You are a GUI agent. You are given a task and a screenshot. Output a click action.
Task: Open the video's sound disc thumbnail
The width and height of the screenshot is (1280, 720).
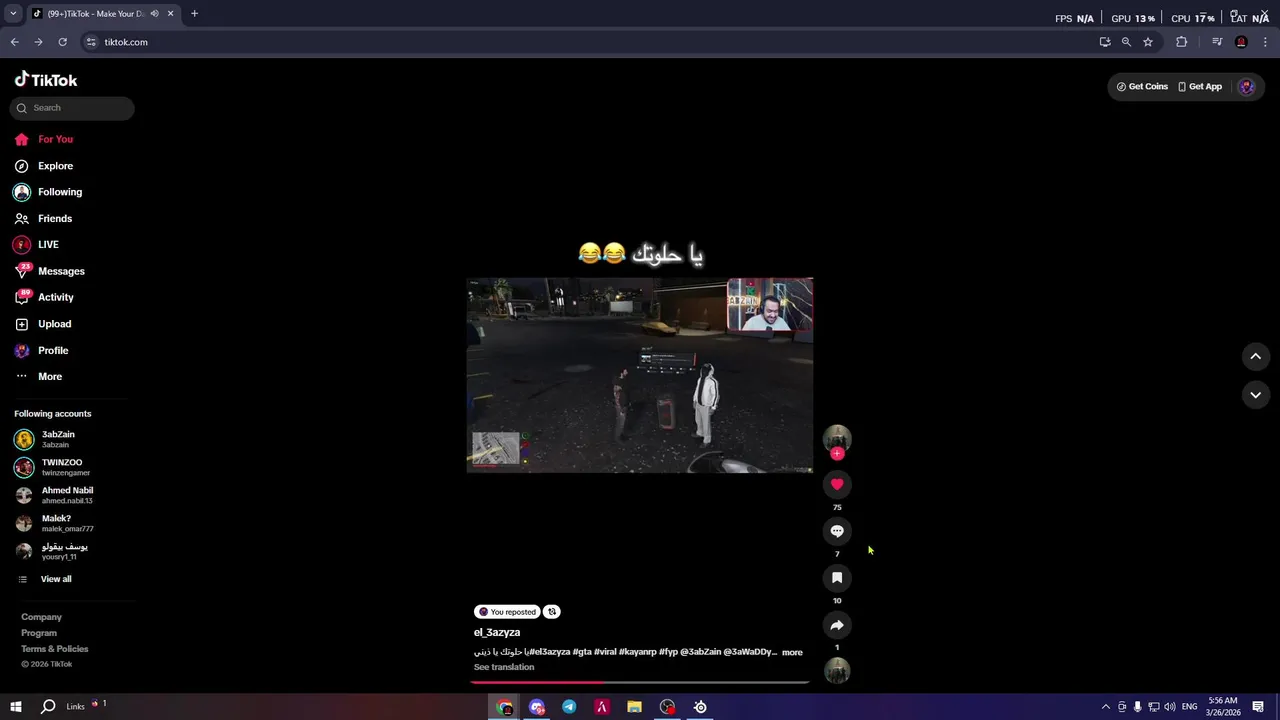point(837,671)
